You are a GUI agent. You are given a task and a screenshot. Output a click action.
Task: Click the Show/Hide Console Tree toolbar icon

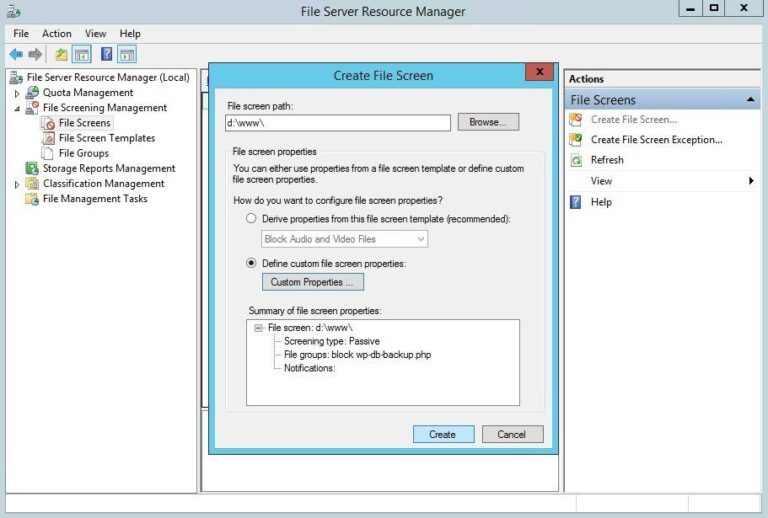[82, 54]
